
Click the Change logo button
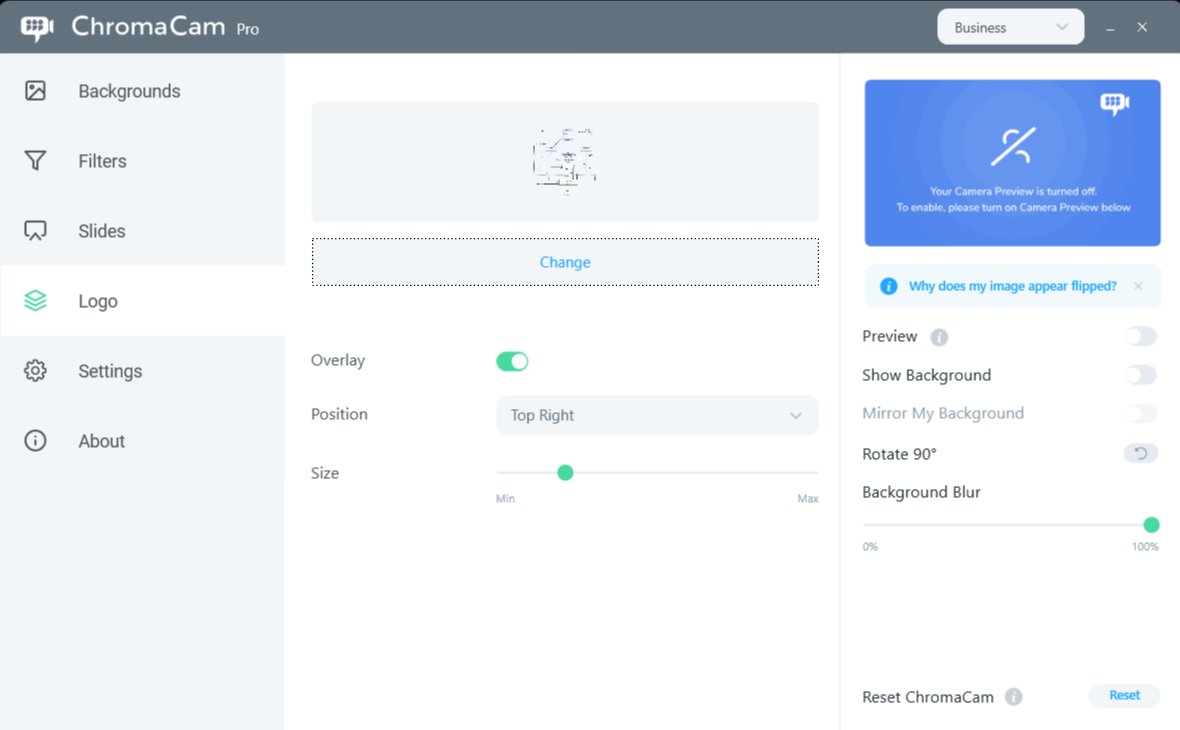(x=565, y=262)
